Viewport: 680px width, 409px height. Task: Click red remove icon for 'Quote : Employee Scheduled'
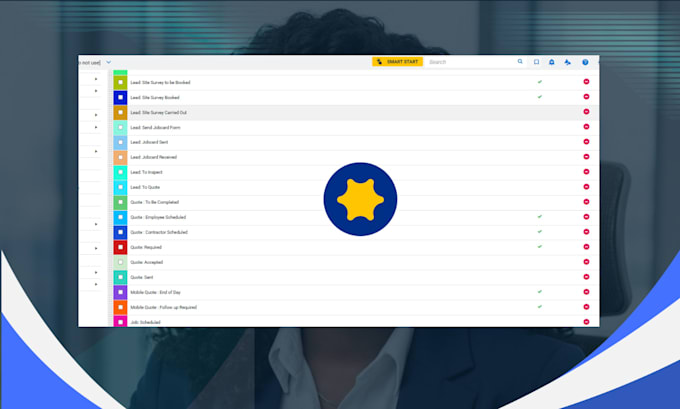pos(586,217)
